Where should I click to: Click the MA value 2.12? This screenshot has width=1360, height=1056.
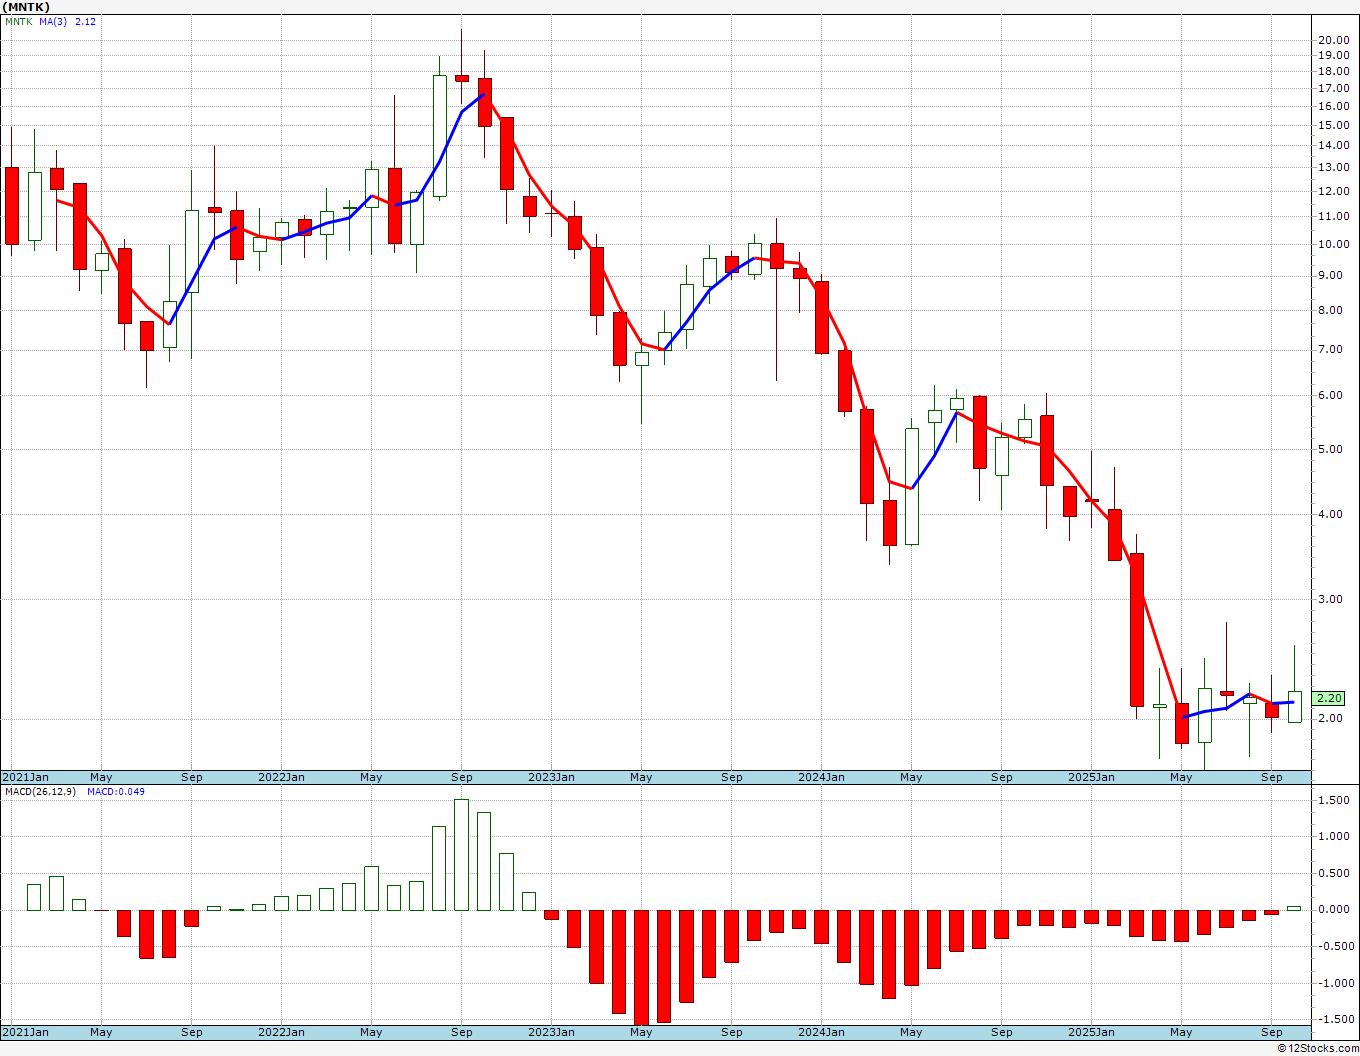point(86,21)
